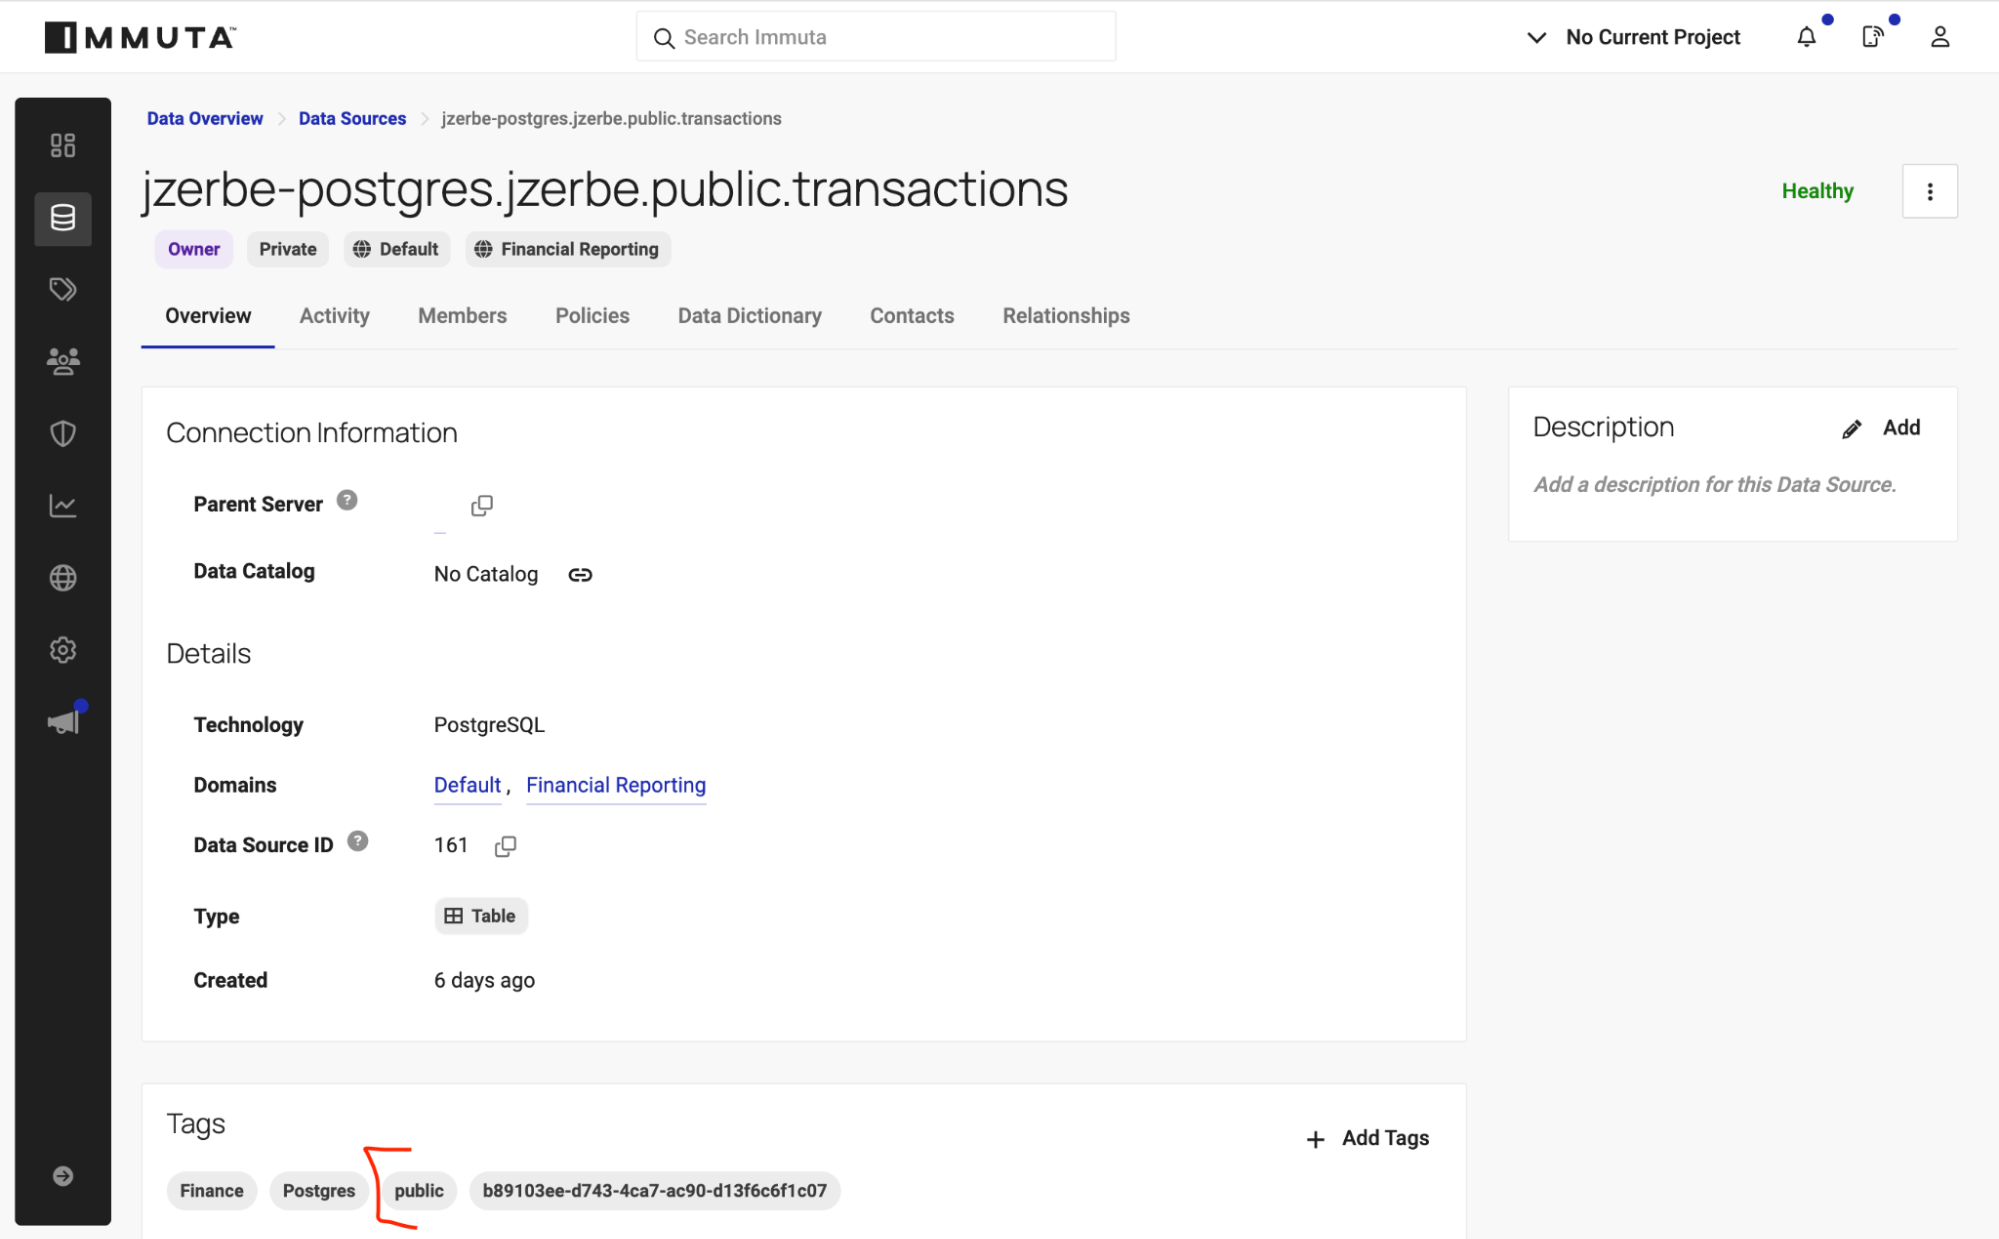This screenshot has height=1239, width=1999.
Task: Expand the No Current Project dropdown
Action: click(x=1633, y=37)
